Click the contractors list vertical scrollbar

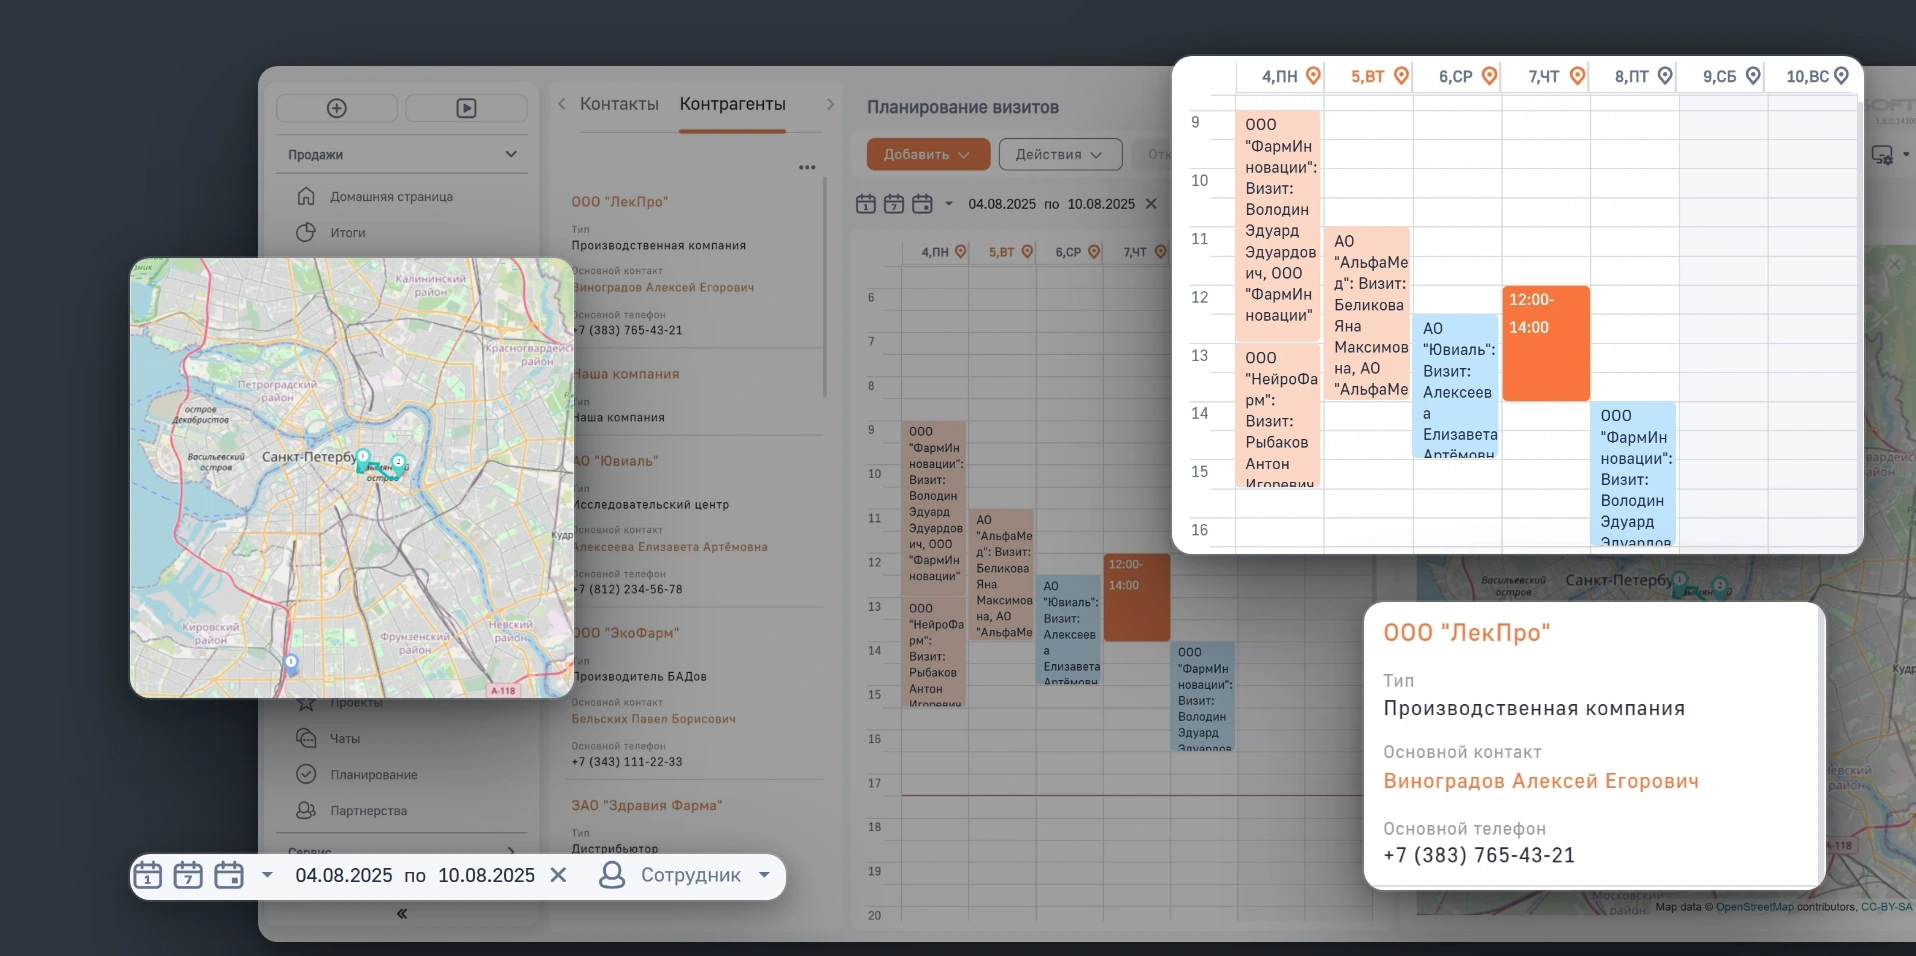(825, 287)
